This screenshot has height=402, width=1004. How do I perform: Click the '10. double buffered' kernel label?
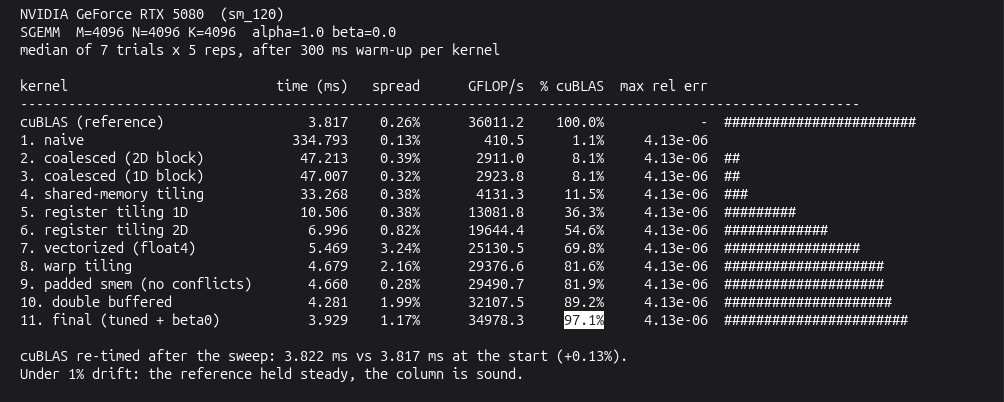pos(95,302)
